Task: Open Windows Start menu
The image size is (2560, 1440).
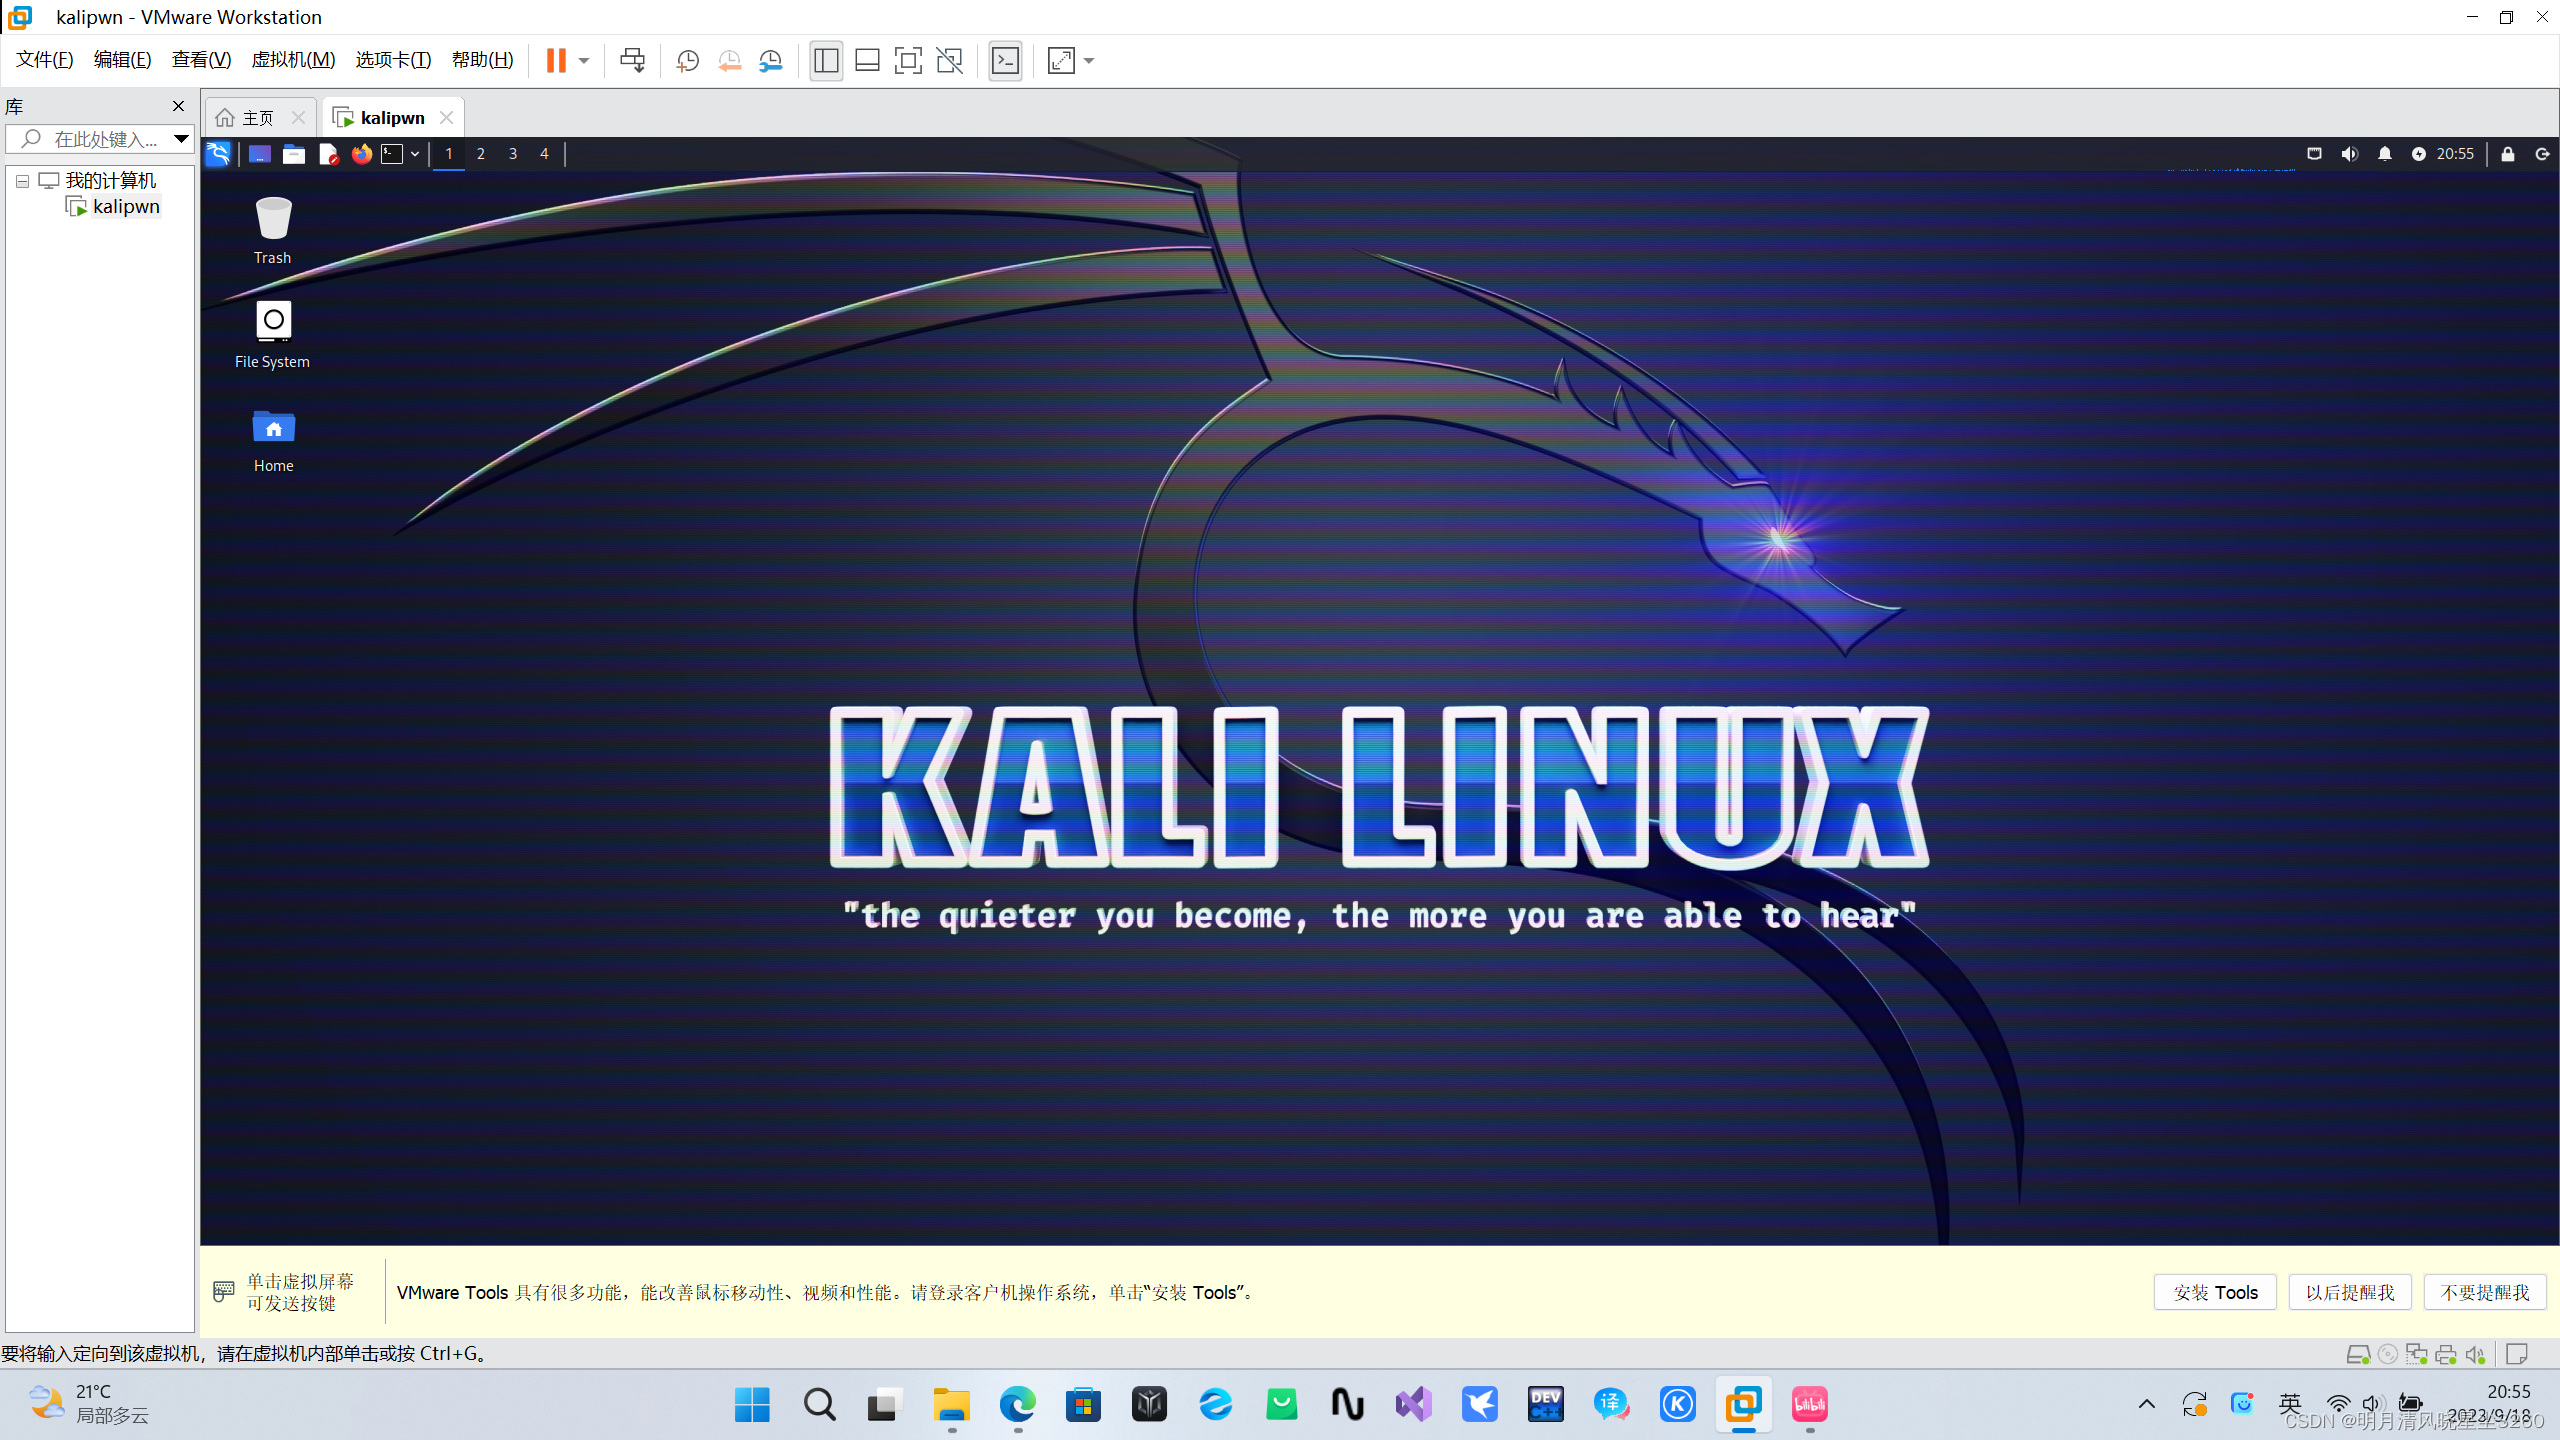Action: tap(752, 1404)
